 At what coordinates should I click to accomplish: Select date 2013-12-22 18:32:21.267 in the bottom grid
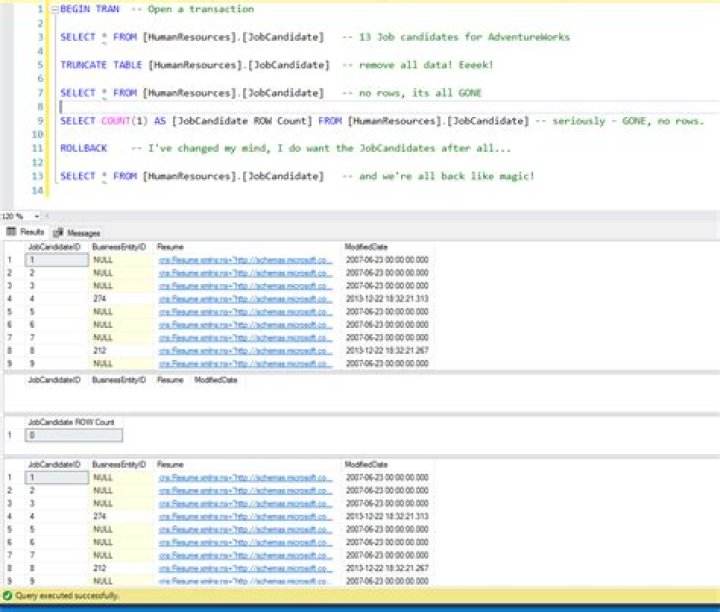[387, 568]
